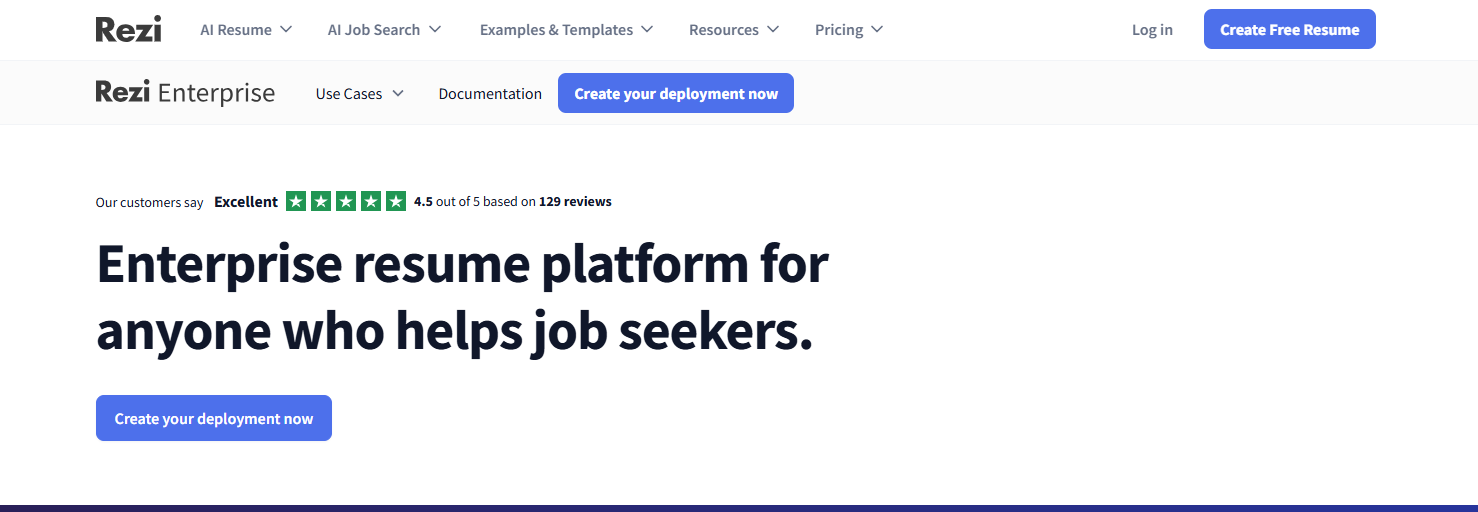Click the second green Trustpilot star
Screen dimensions: 1478x512
[x=321, y=201]
